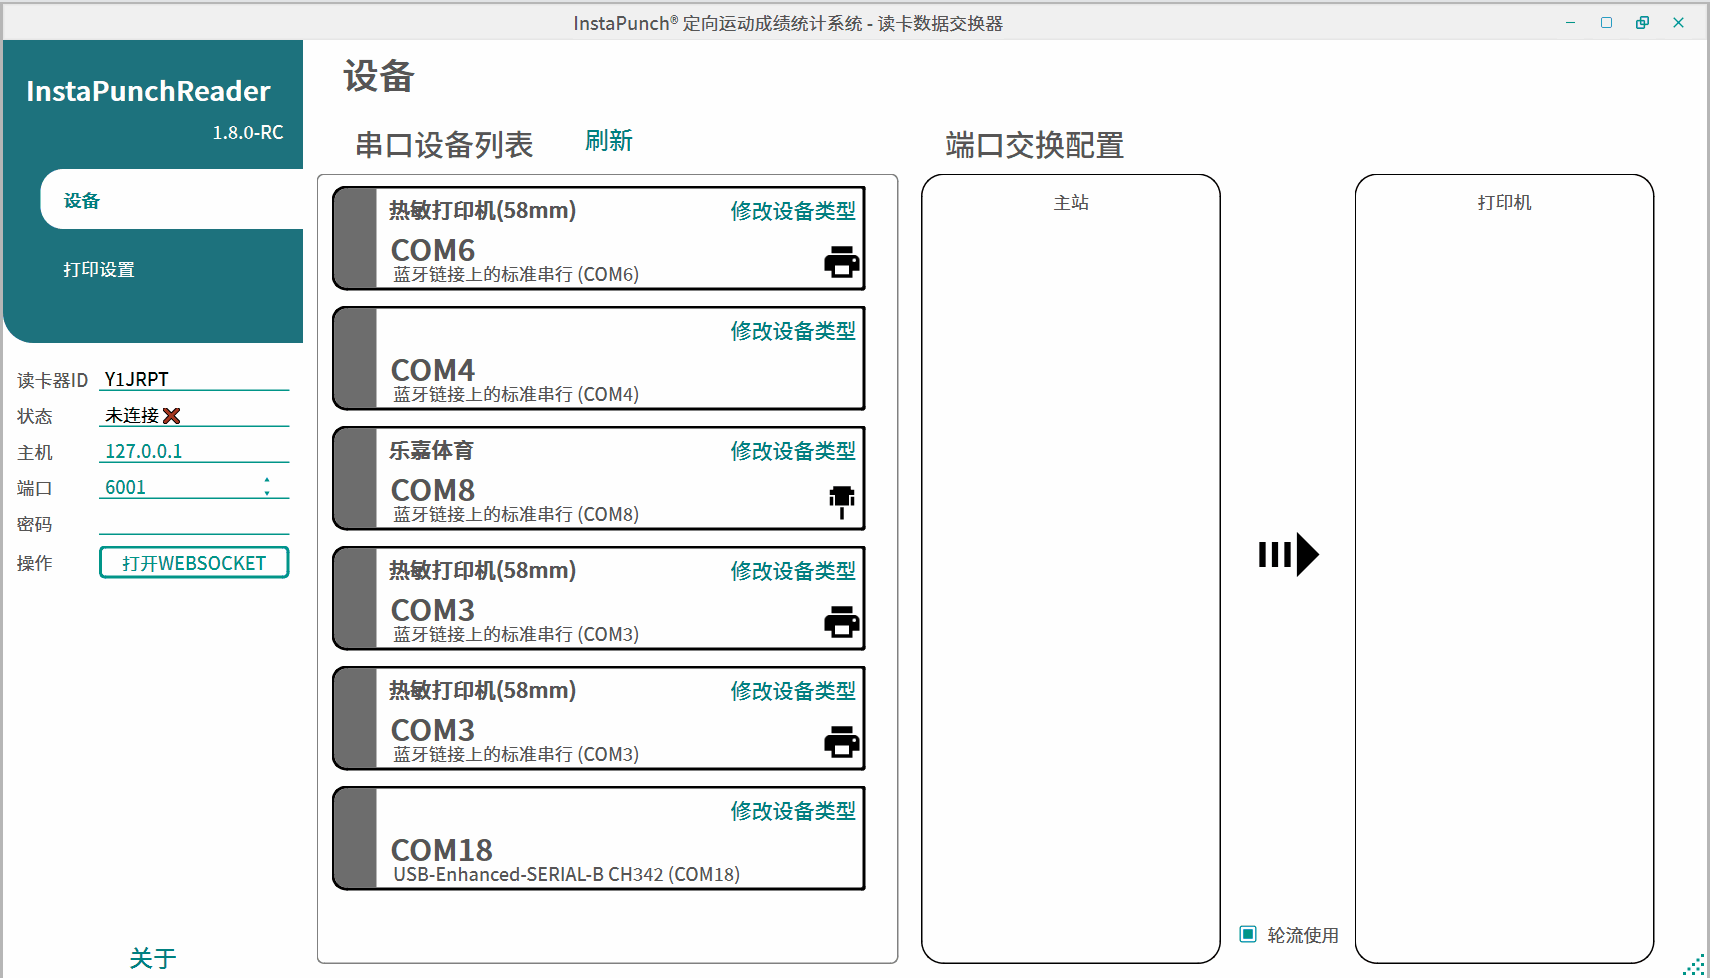The height and width of the screenshot is (978, 1710).
Task: Click the station icon on the COM8 card
Action: pos(841,500)
